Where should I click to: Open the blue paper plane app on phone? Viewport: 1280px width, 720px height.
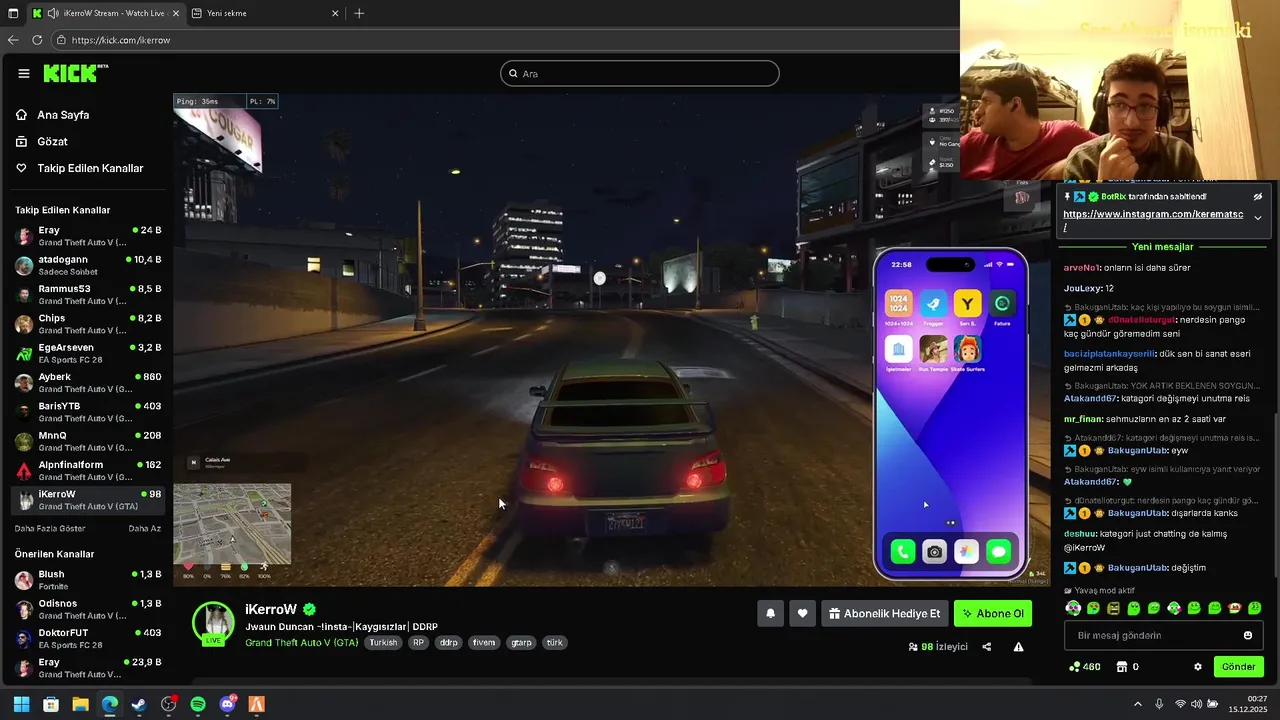tap(933, 304)
